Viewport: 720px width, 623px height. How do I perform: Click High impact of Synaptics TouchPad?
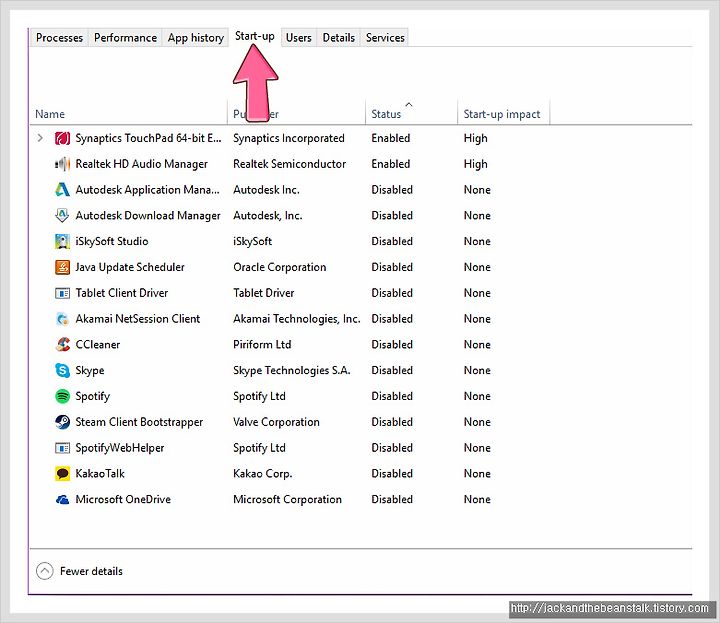(476, 138)
